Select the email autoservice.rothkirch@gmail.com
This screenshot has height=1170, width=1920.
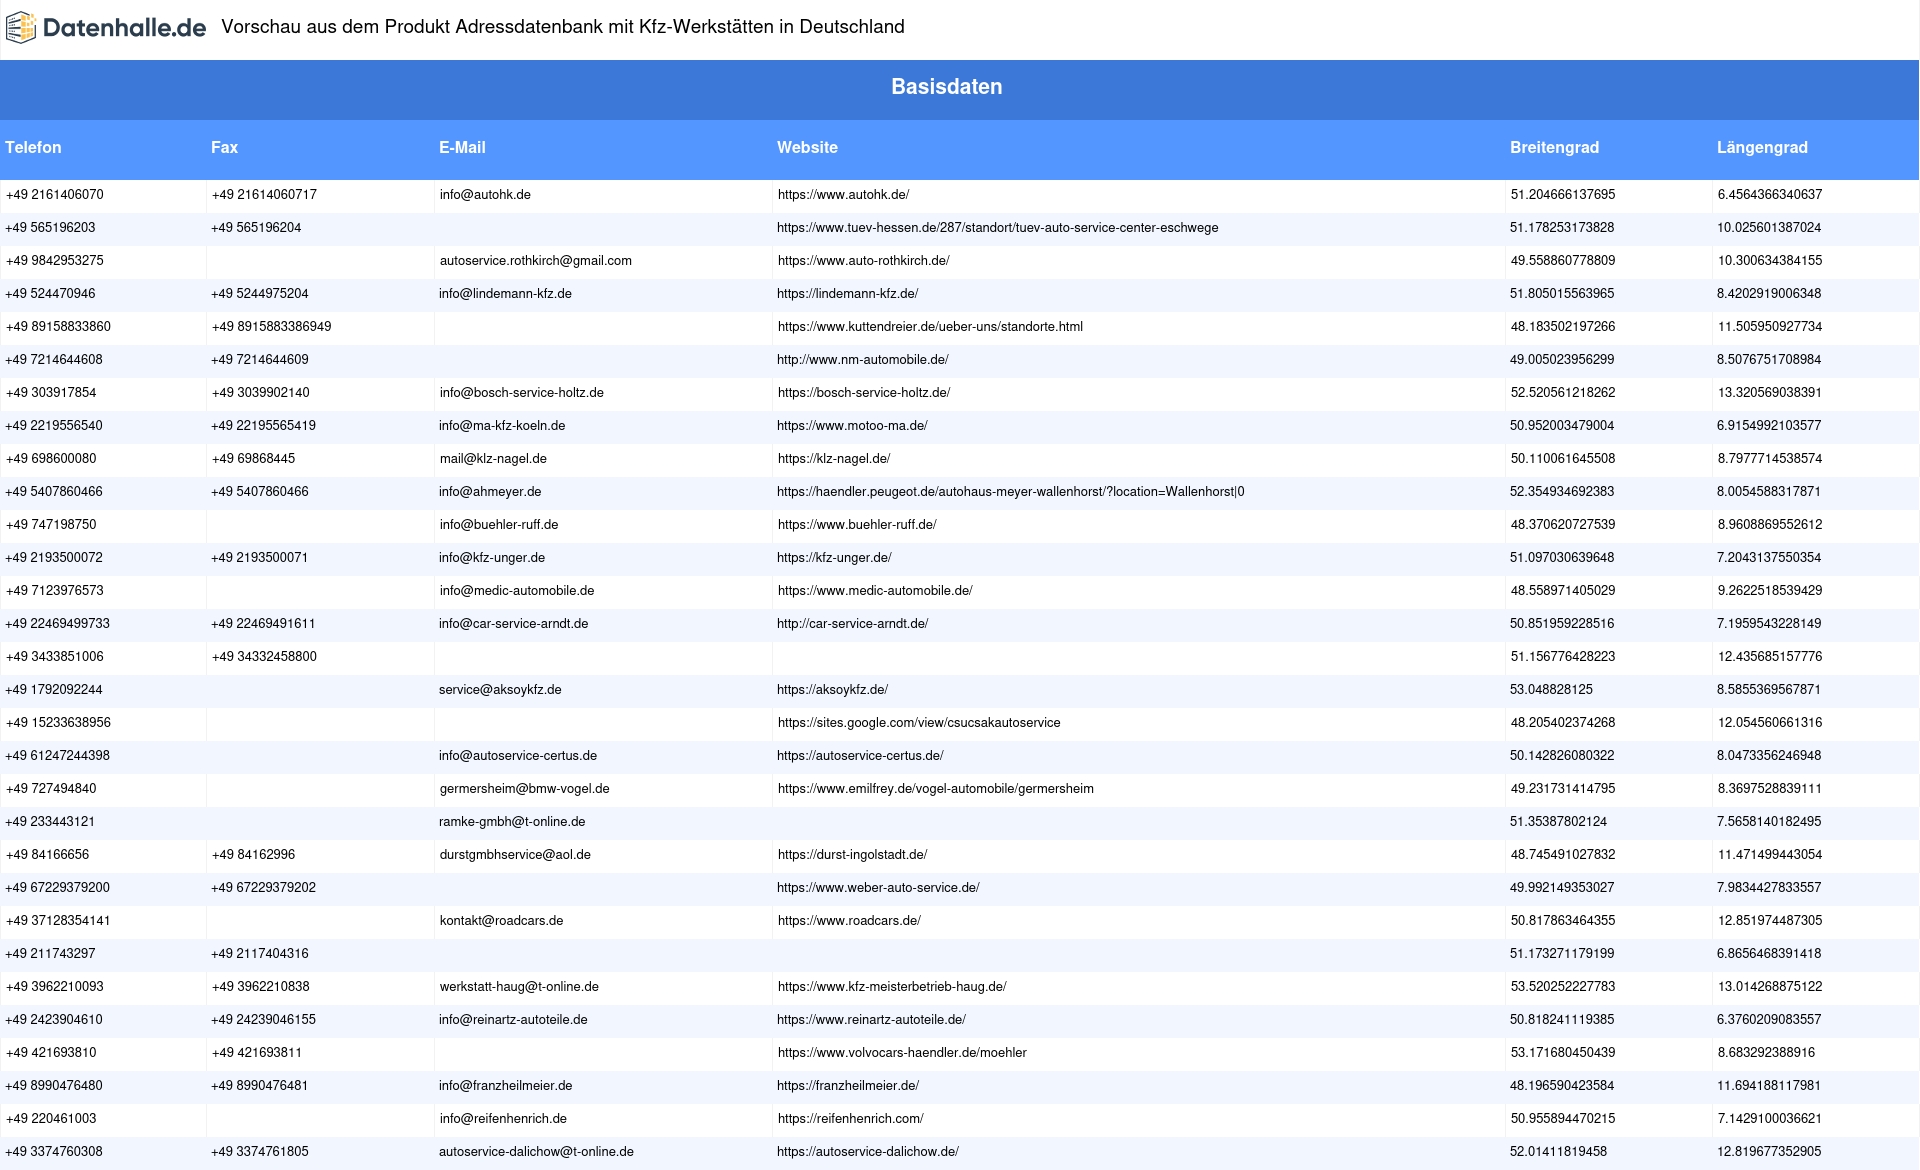(x=536, y=261)
